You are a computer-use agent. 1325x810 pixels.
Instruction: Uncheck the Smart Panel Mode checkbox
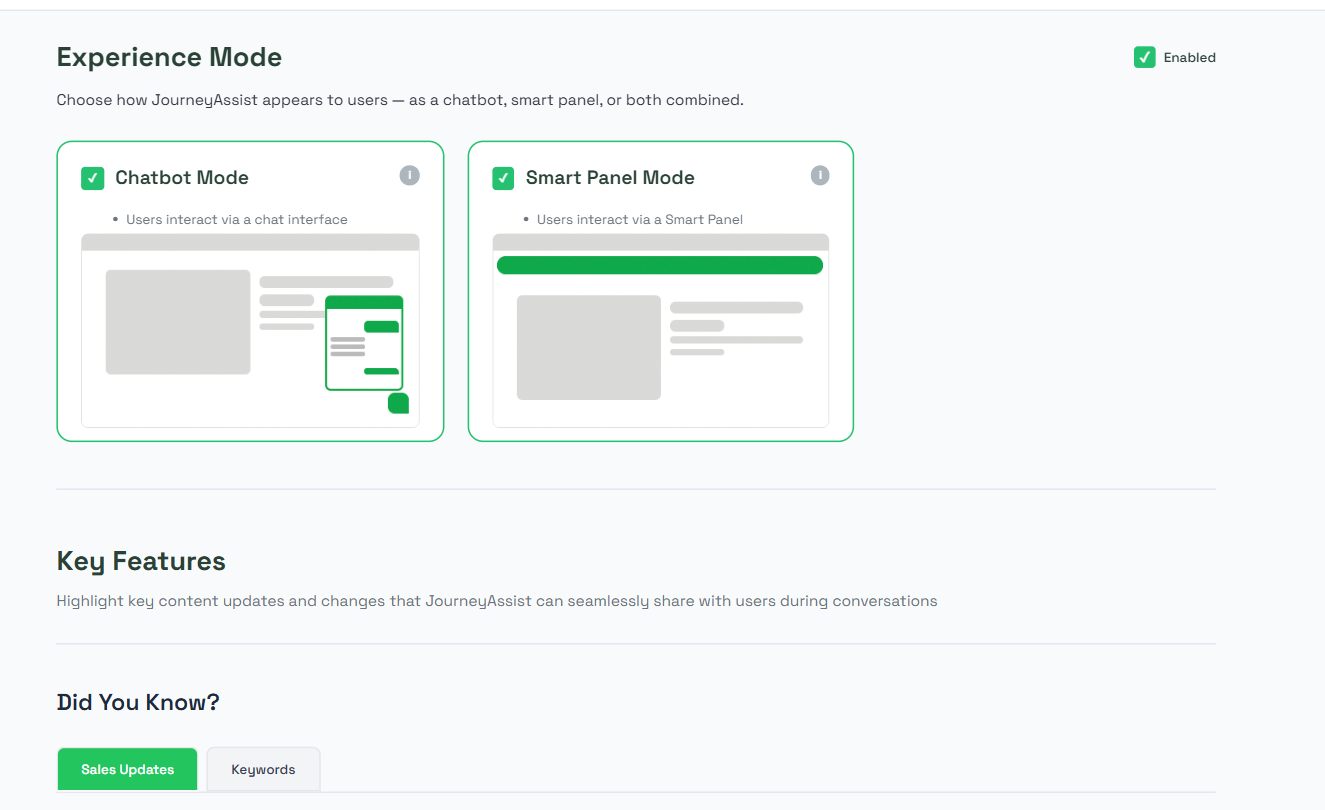point(503,178)
